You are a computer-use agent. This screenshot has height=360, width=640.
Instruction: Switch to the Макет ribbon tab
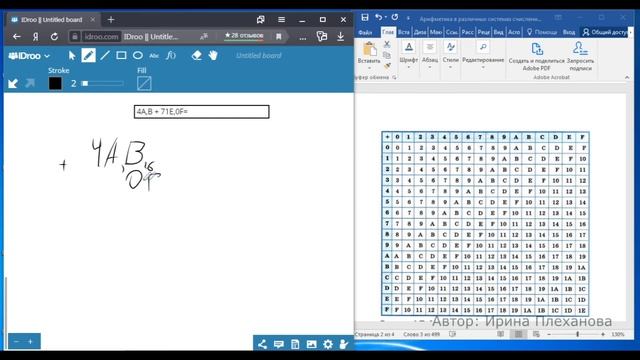coord(436,32)
